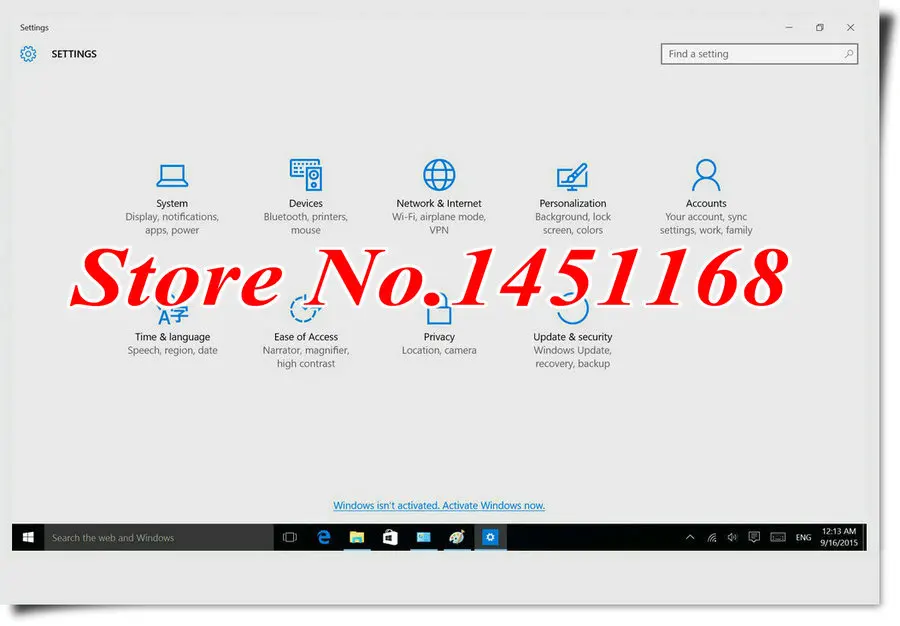900x626 pixels.
Task: Click 'Display, notifications, apps, power' description
Action: click(172, 223)
